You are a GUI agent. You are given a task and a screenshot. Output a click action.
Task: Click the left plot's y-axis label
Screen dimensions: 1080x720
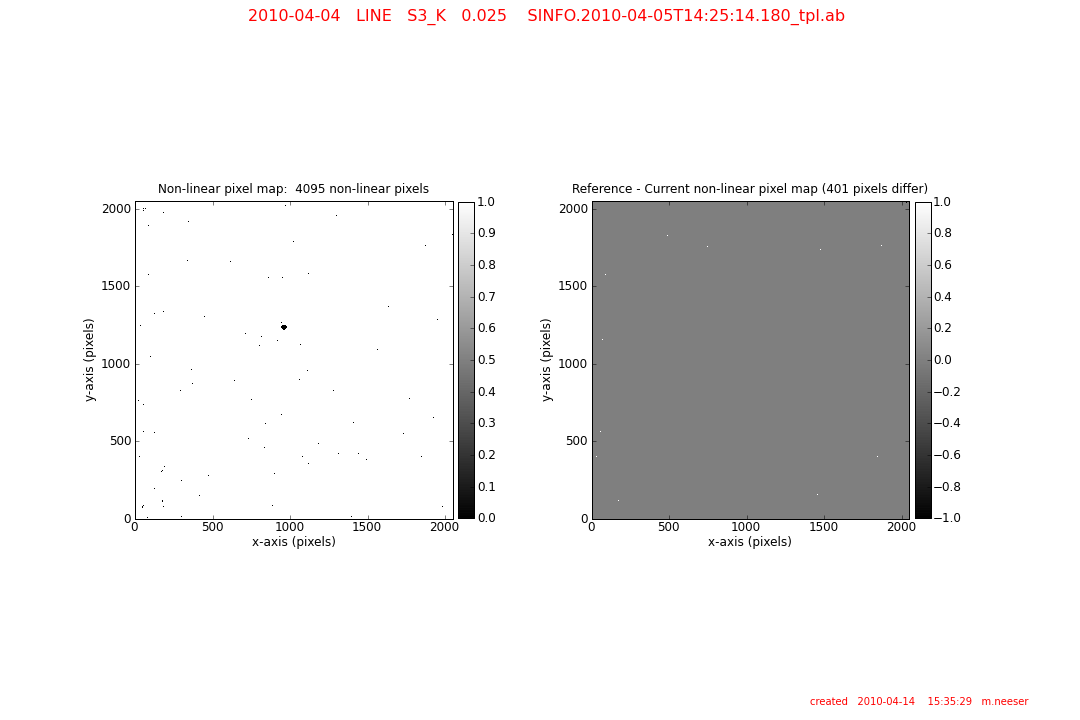pyautogui.click(x=90, y=360)
